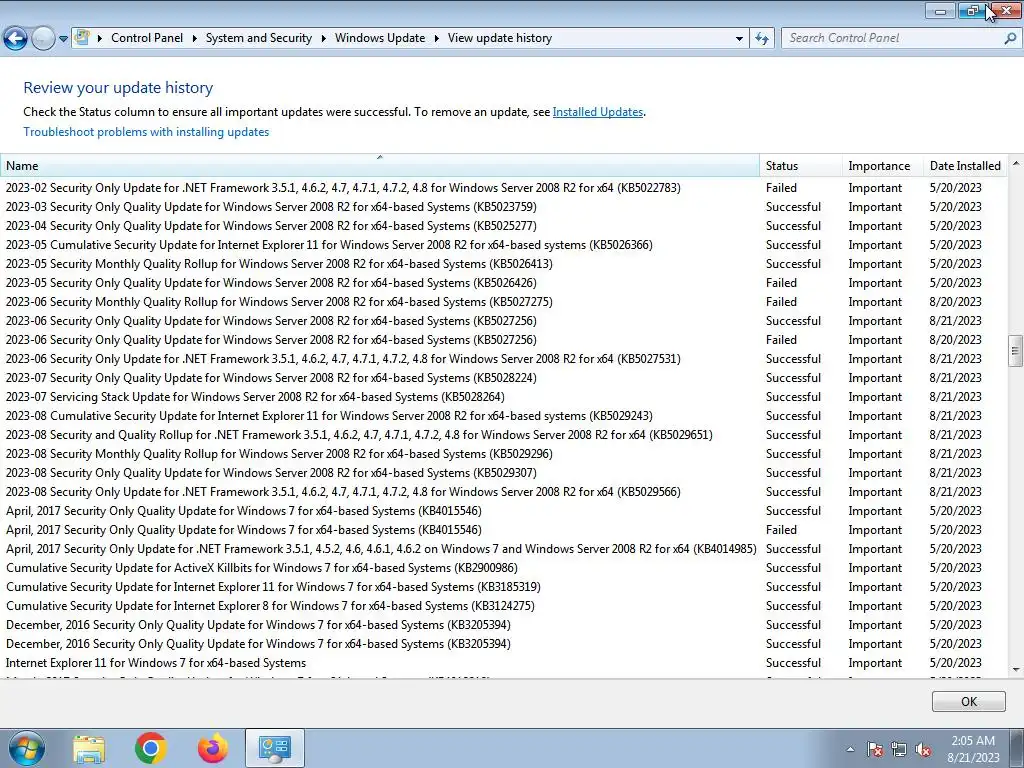Select KB5029307 Security Only Quality Update row
This screenshot has width=1024, height=768.
click(503, 473)
